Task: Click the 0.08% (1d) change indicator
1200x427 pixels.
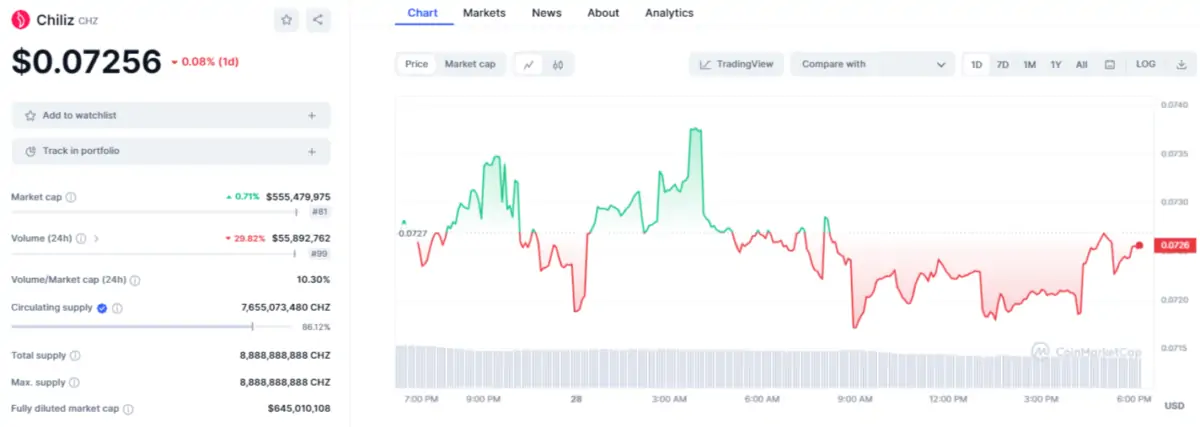Action: point(205,62)
